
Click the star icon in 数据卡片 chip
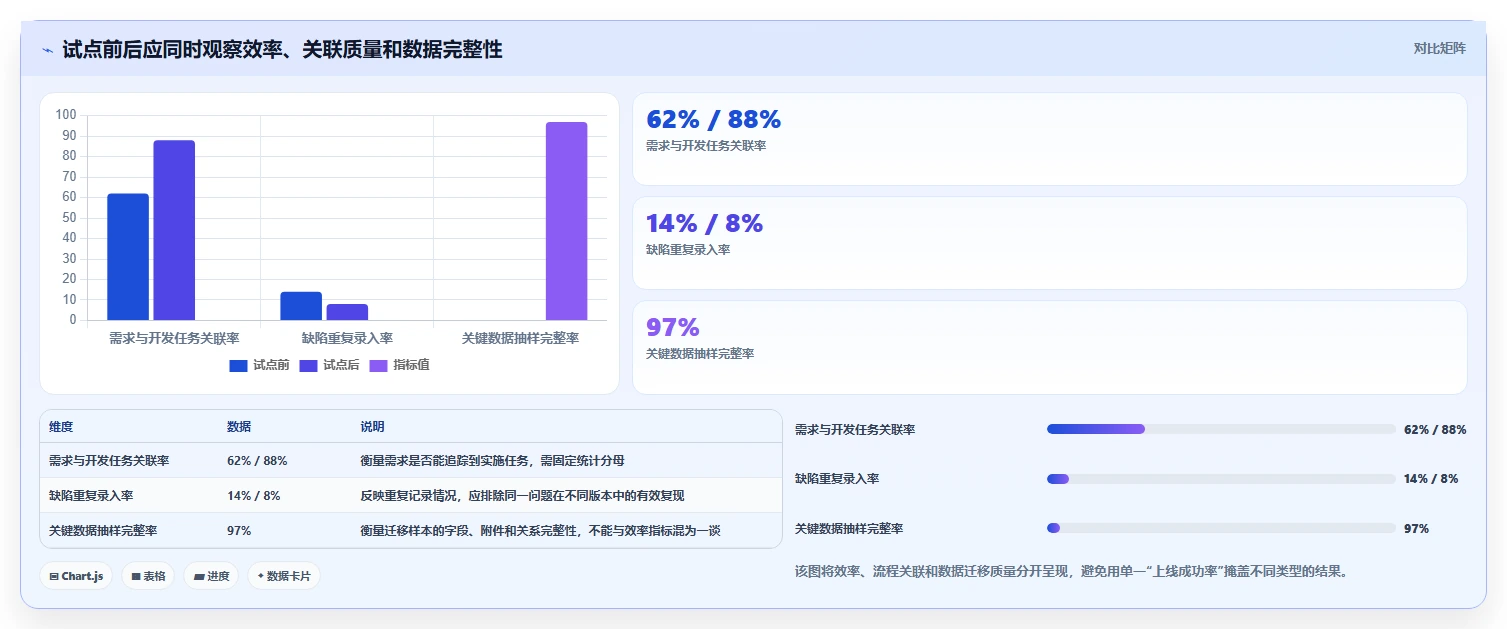click(260, 577)
